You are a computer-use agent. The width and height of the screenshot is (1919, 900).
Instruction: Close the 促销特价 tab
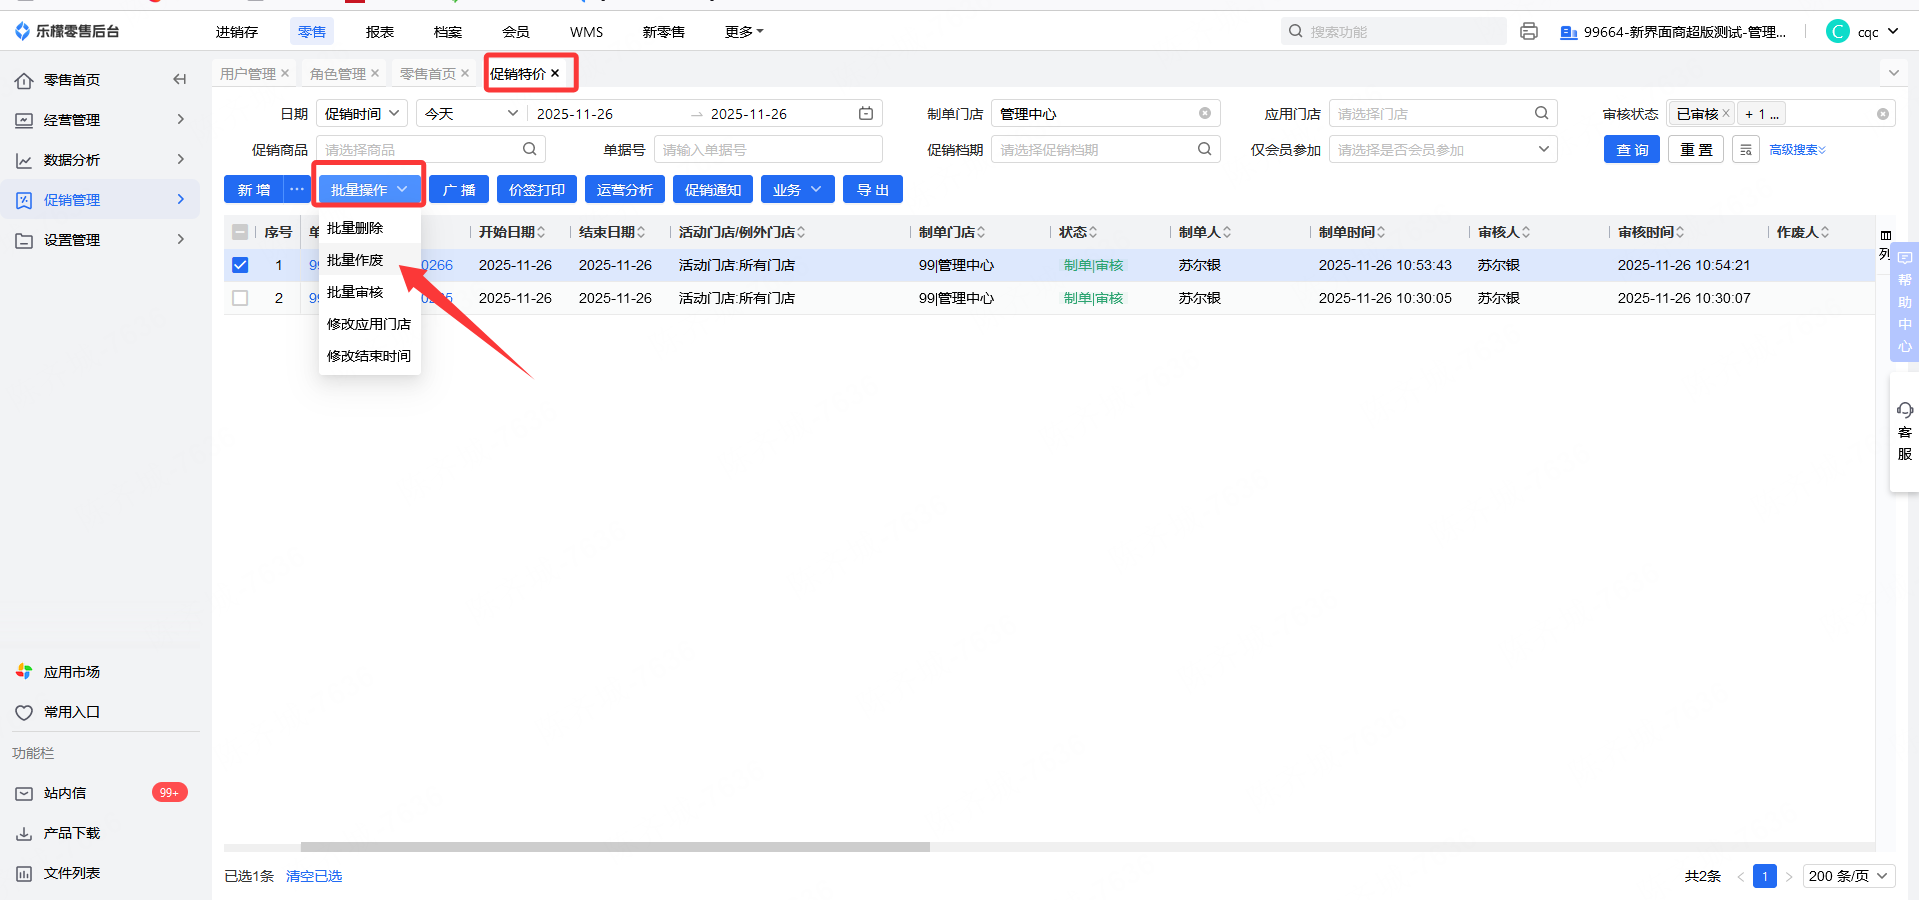coord(555,73)
